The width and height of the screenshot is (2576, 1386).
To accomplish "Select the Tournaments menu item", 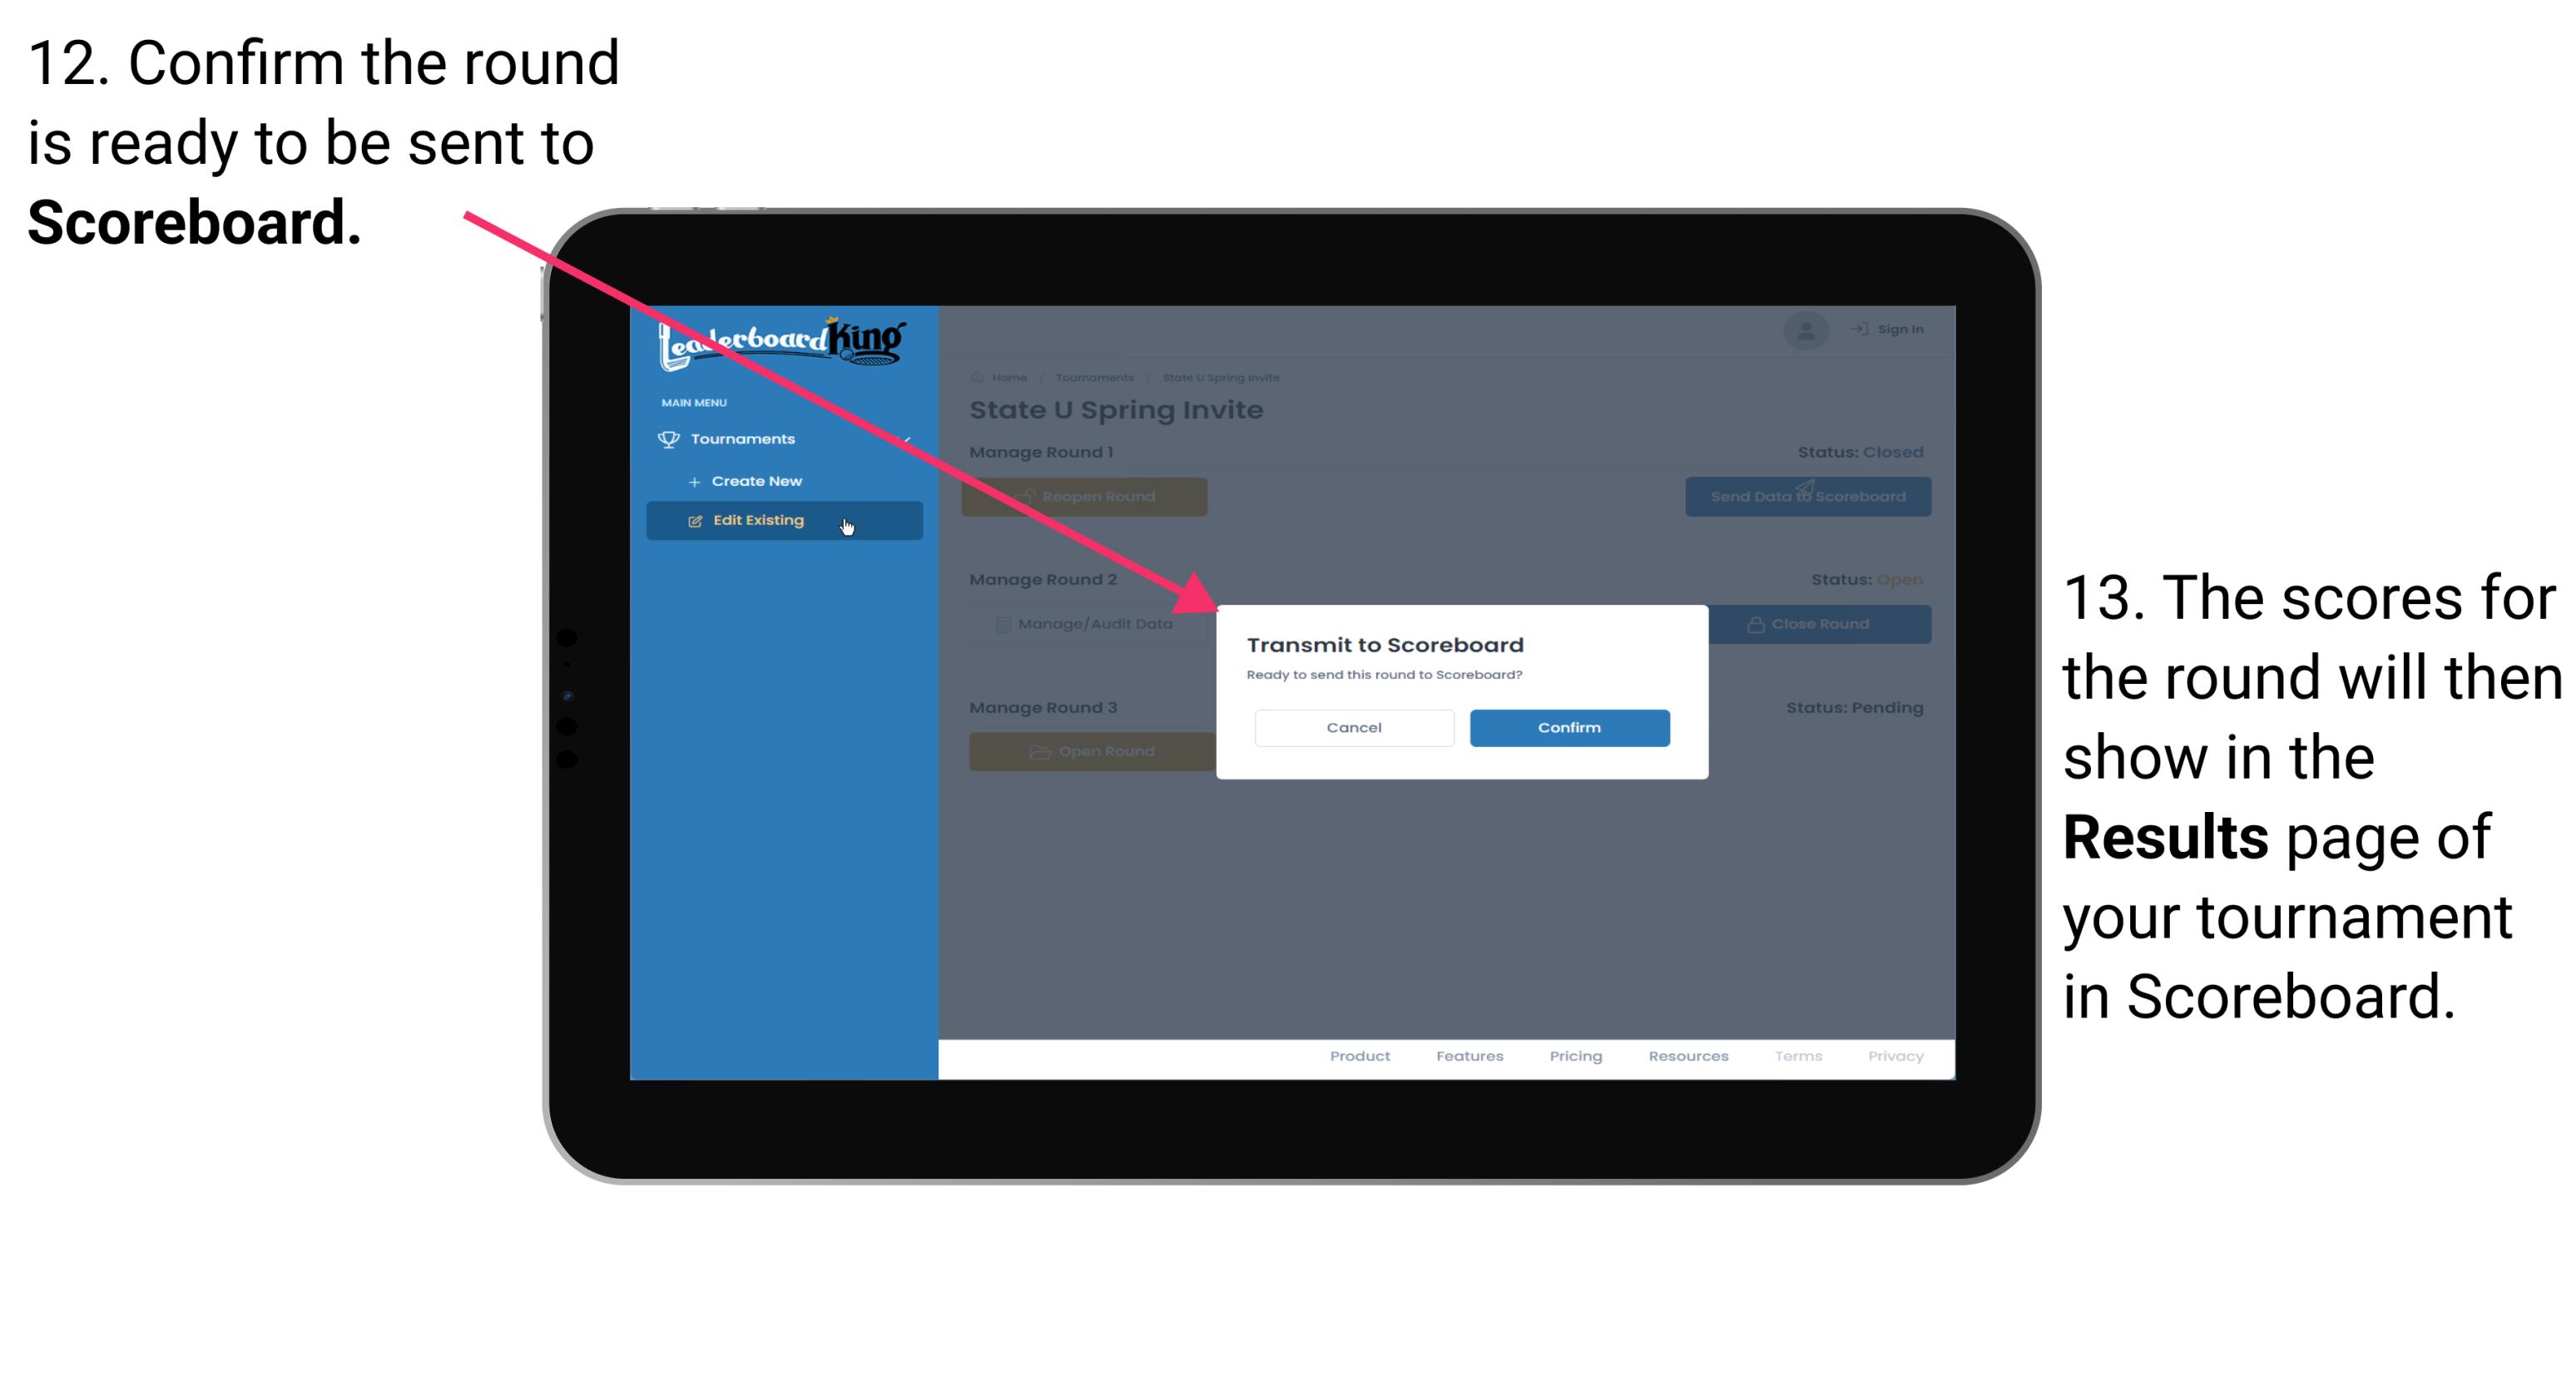I will pos(745,438).
